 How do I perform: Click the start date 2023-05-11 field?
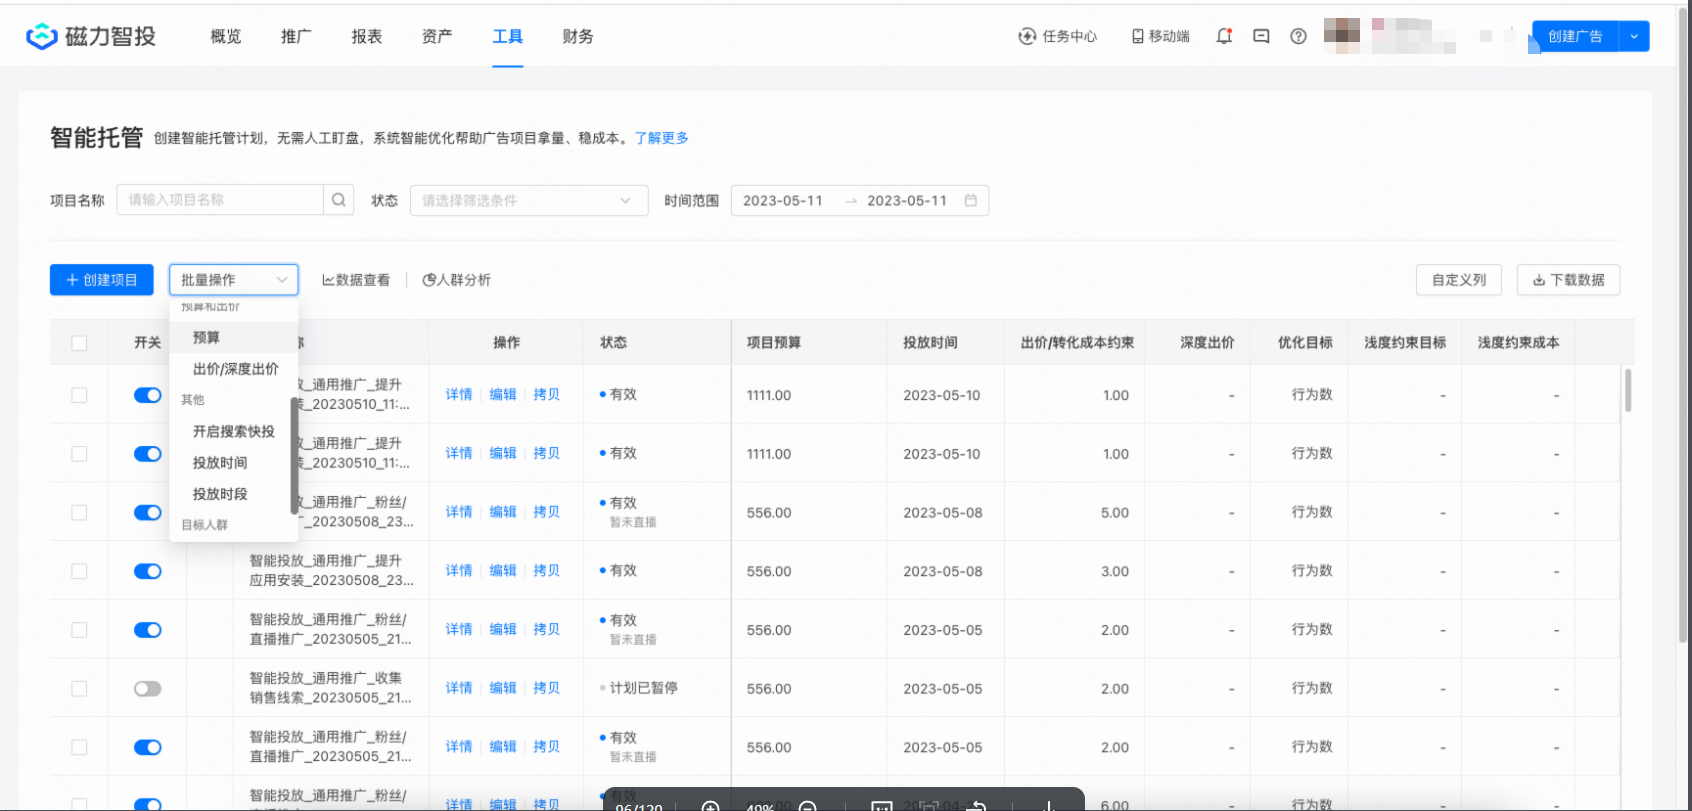[x=783, y=200]
